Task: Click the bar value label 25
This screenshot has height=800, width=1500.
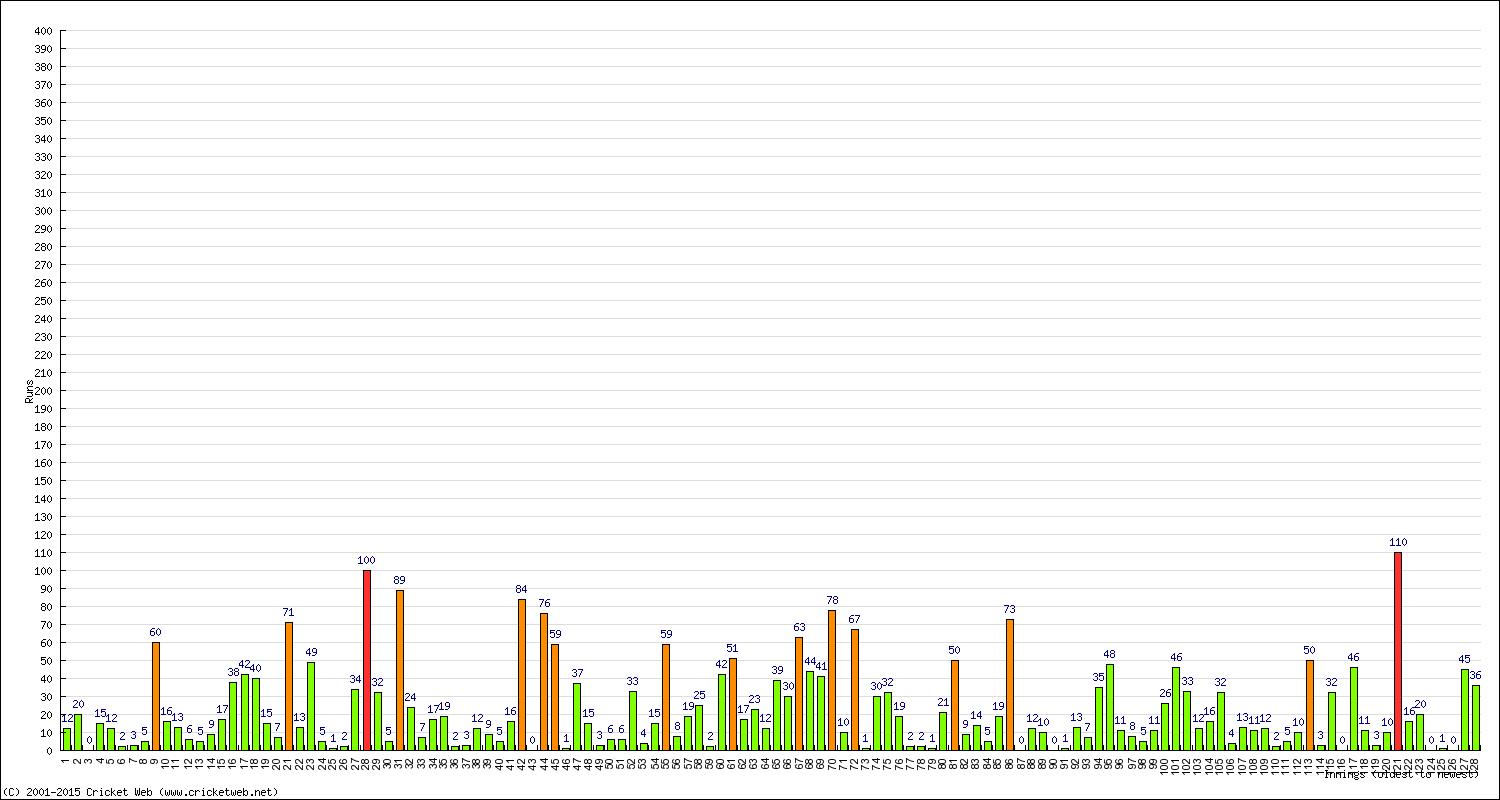Action: click(699, 695)
